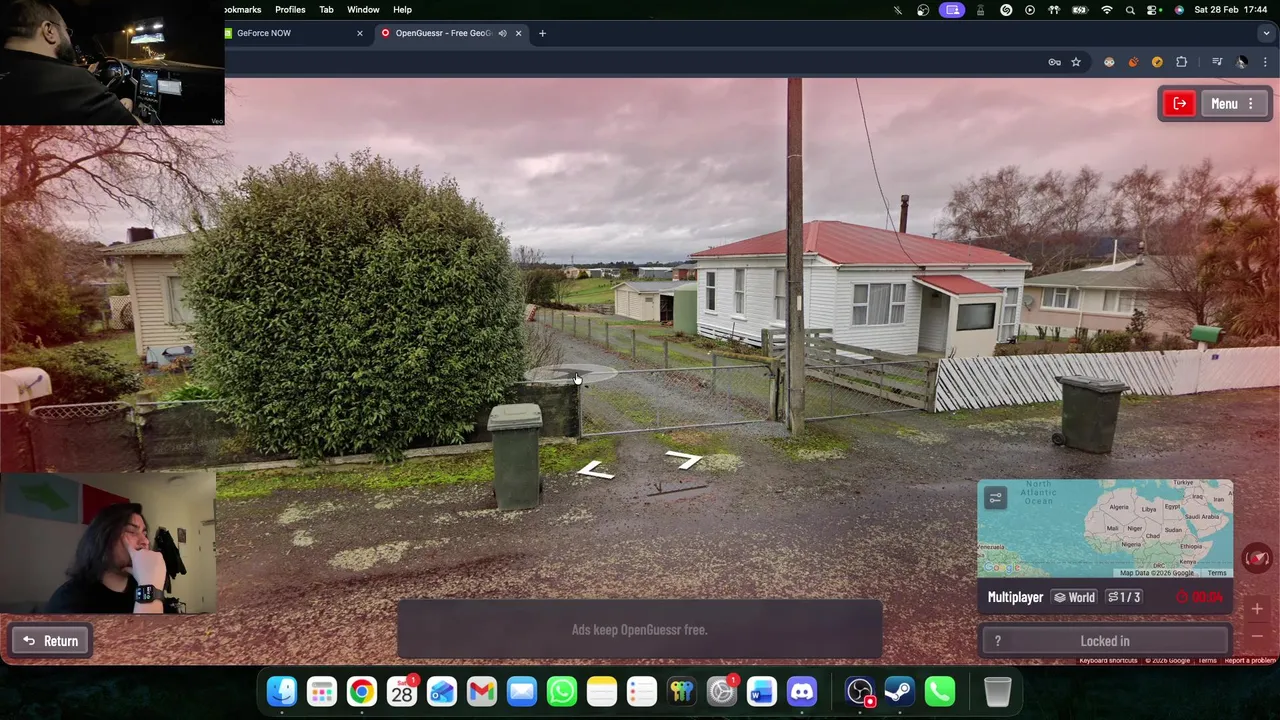Bookmark this page with the star icon
This screenshot has height=720, width=1280.
pyautogui.click(x=1076, y=62)
